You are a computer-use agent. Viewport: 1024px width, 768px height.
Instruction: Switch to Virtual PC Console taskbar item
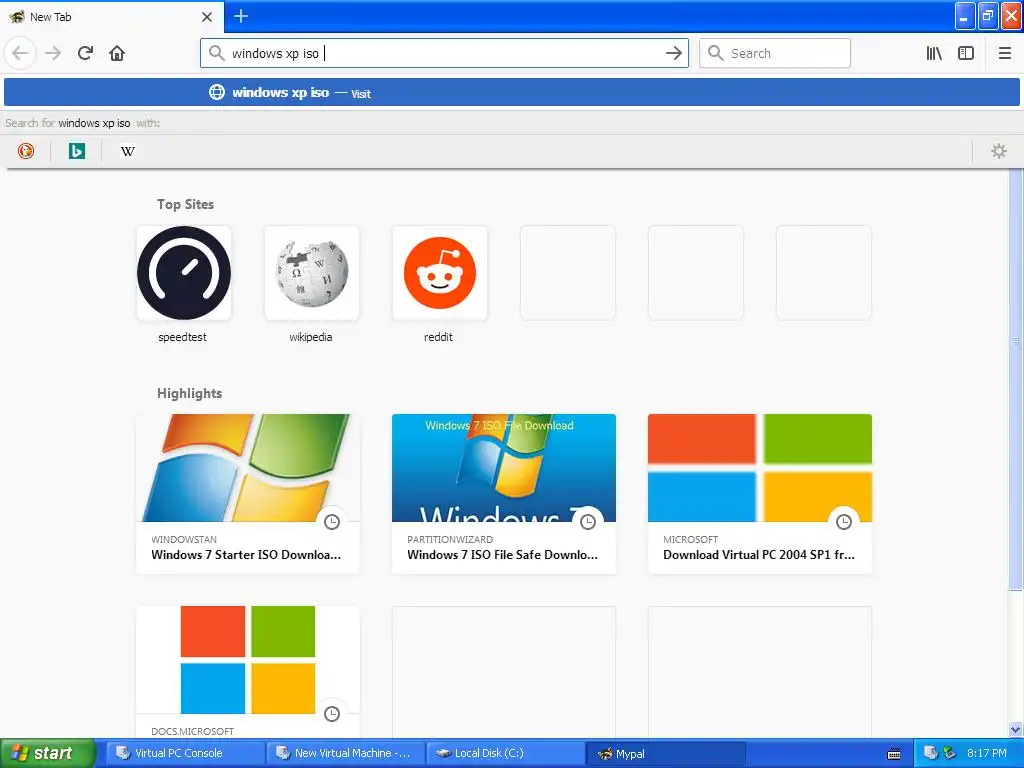click(185, 754)
